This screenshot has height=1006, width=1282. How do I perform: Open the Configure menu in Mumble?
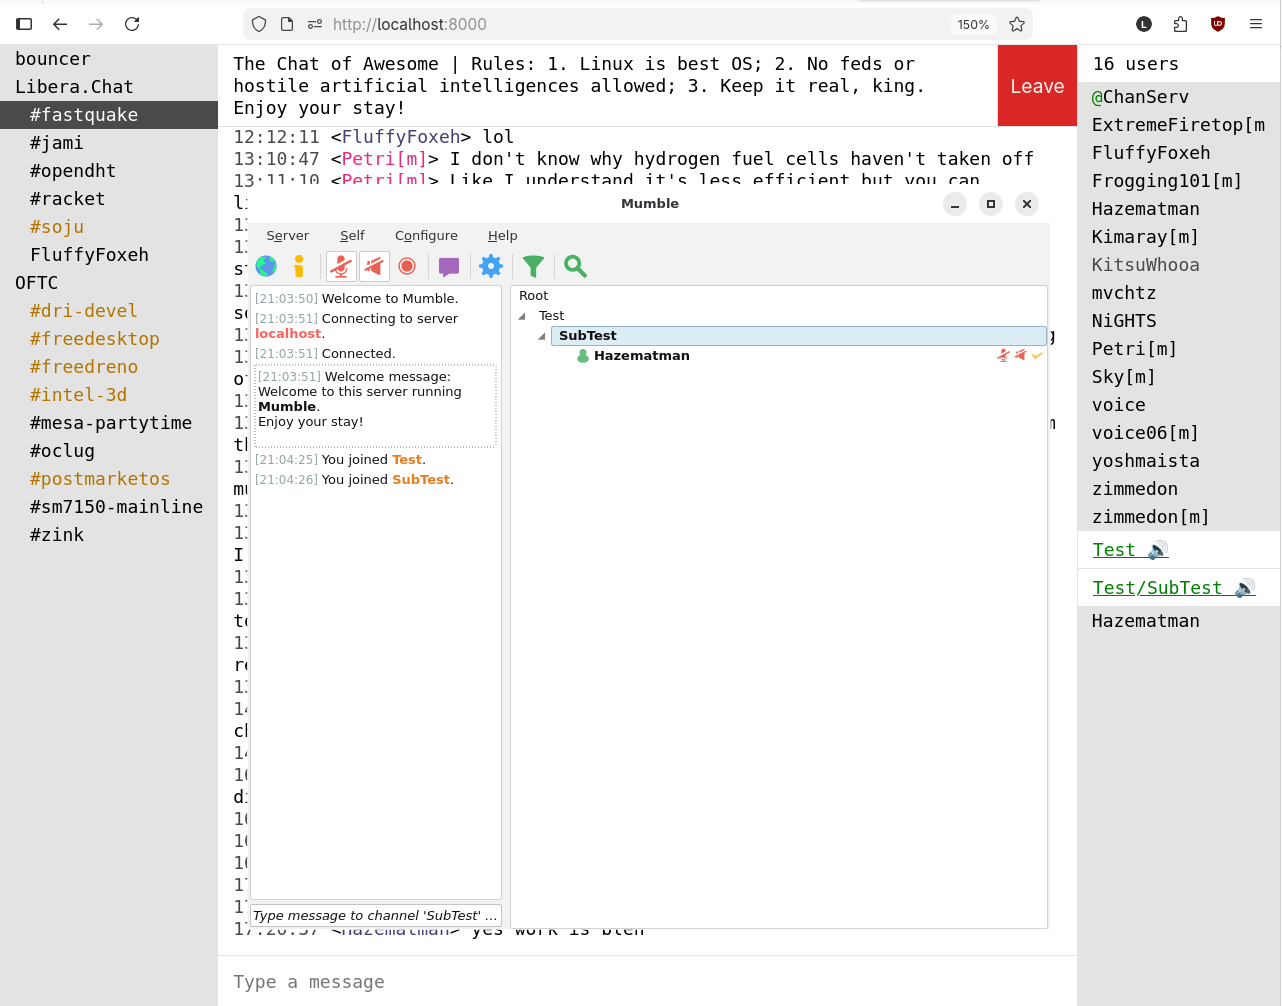[426, 236]
